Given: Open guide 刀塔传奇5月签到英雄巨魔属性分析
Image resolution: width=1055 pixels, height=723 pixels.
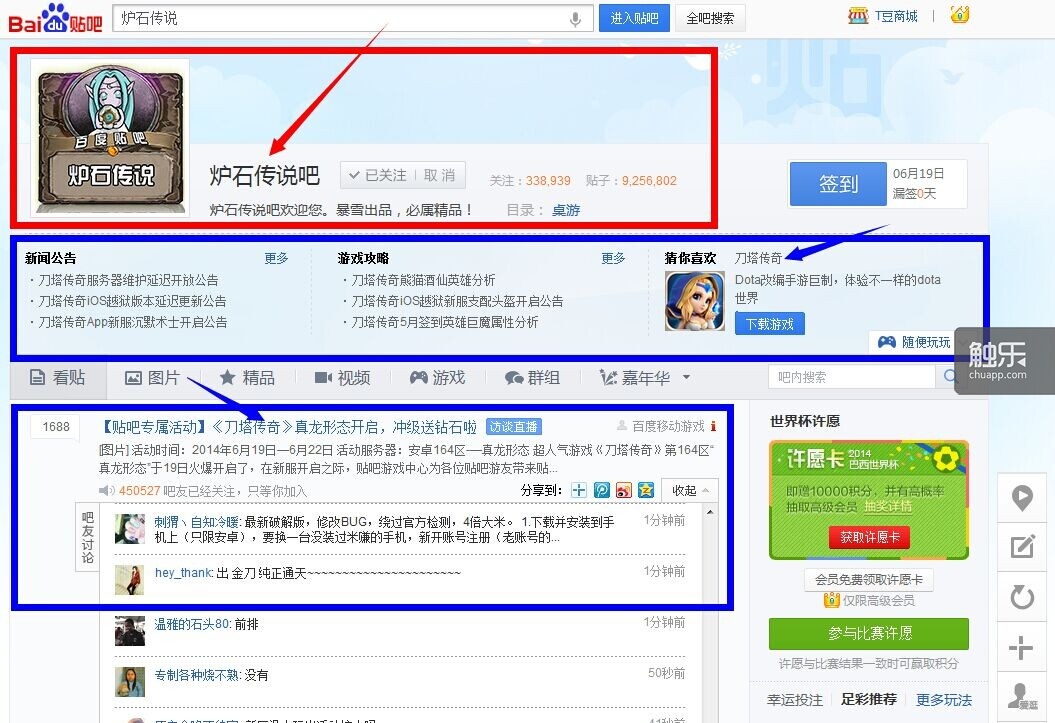Looking at the screenshot, I should pyautogui.click(x=445, y=322).
